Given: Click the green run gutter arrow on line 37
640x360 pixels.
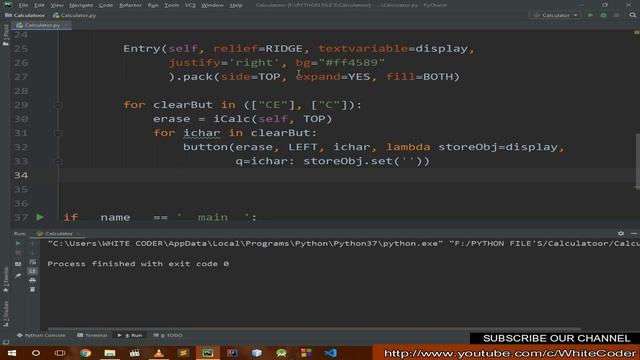Looking at the screenshot, I should (40, 217).
